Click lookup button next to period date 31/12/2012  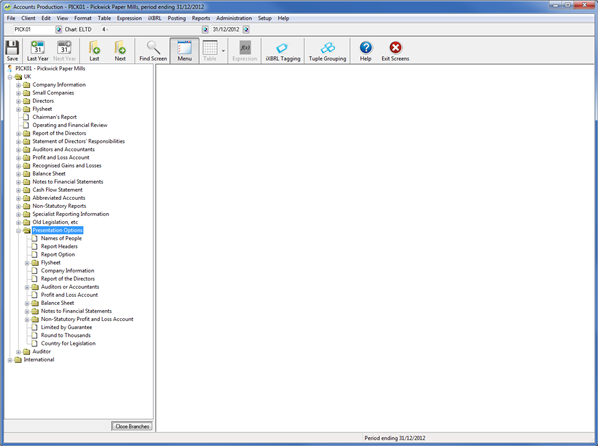click(x=246, y=29)
